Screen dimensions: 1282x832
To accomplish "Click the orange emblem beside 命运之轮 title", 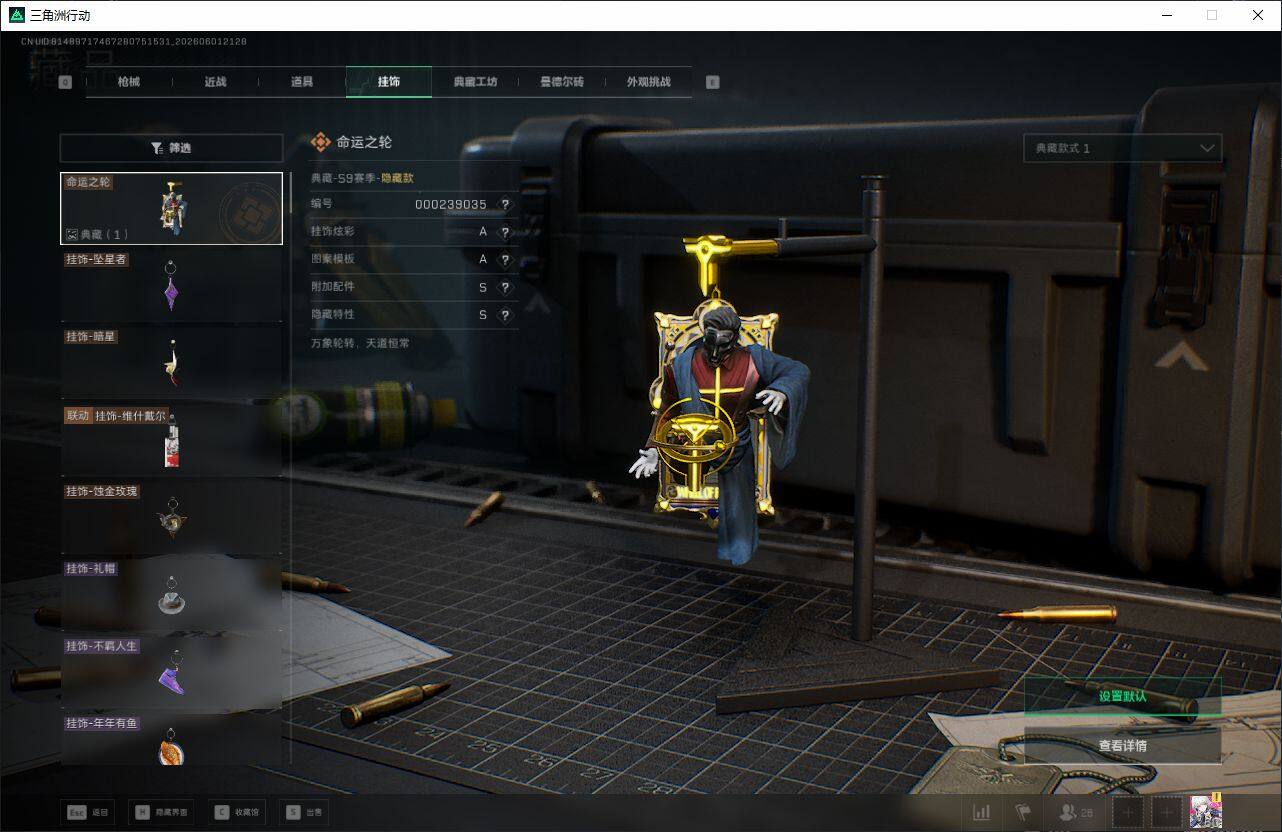I will click(x=321, y=142).
